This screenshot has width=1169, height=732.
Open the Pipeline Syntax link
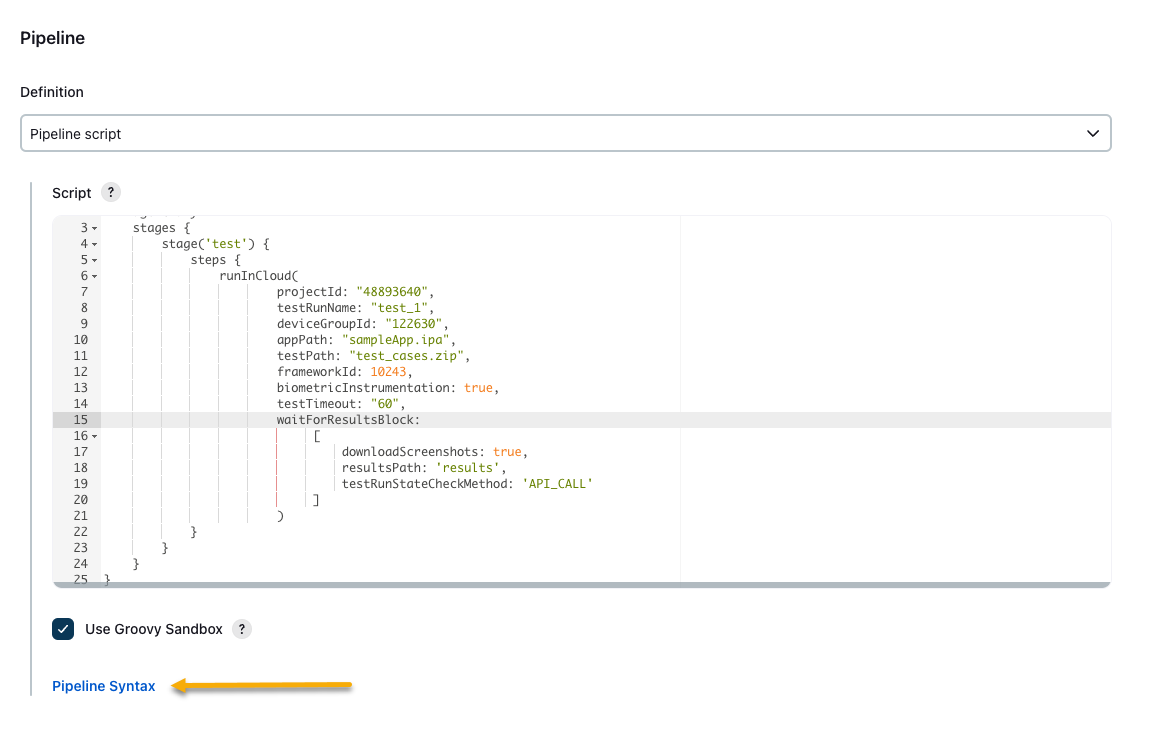(x=103, y=686)
